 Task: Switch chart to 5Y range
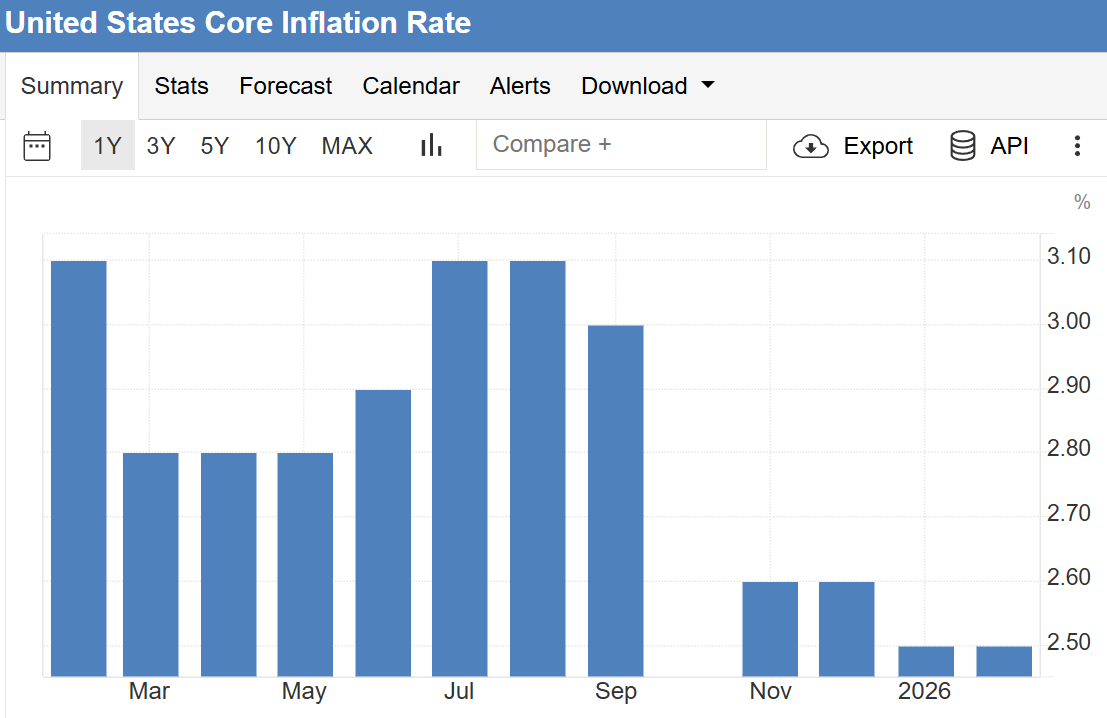(214, 146)
